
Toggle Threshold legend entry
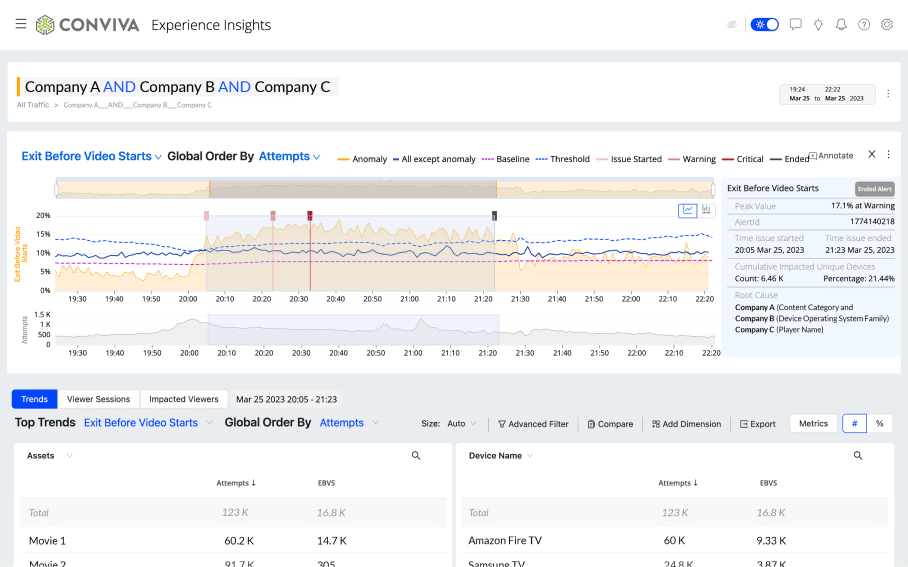click(x=562, y=159)
